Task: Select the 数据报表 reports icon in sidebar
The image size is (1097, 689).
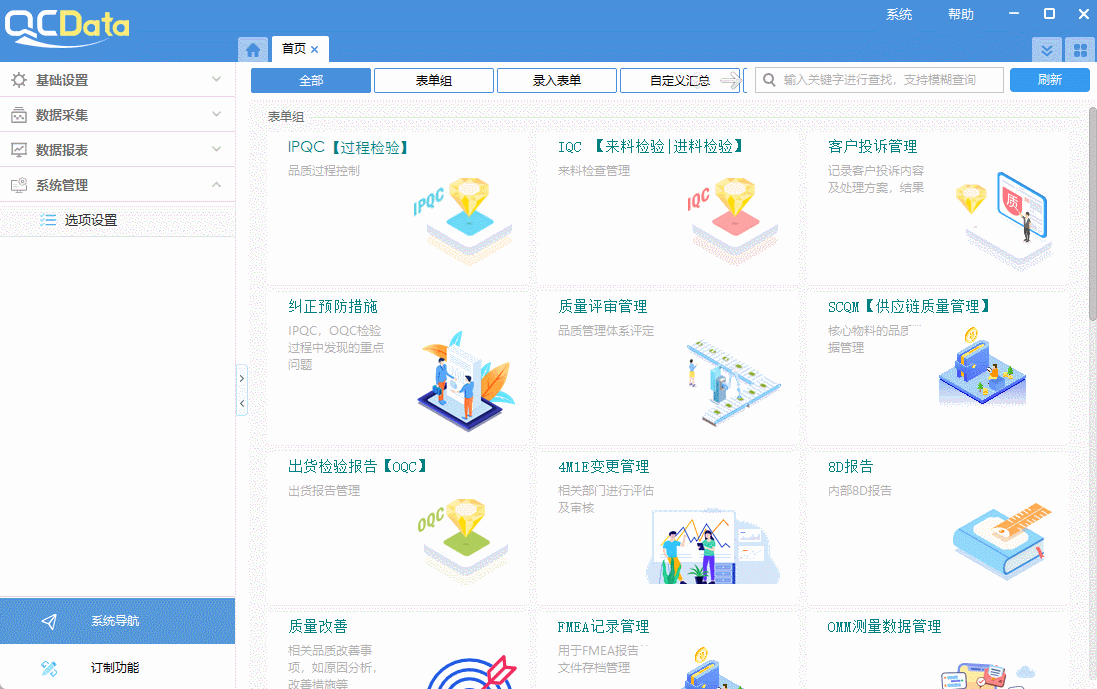Action: coord(18,149)
